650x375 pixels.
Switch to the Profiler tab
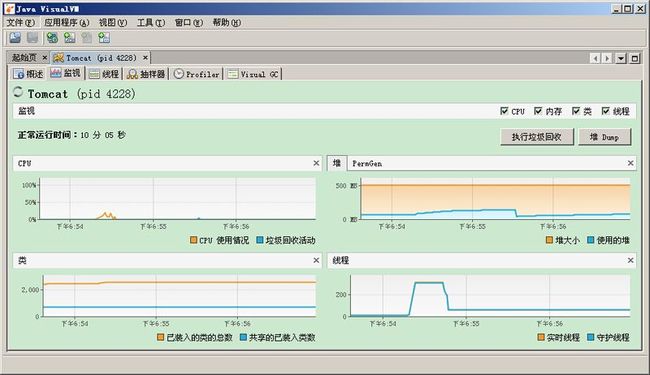(x=196, y=74)
